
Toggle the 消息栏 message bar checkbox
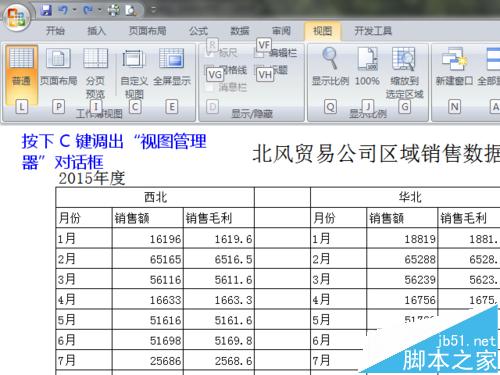point(226,88)
